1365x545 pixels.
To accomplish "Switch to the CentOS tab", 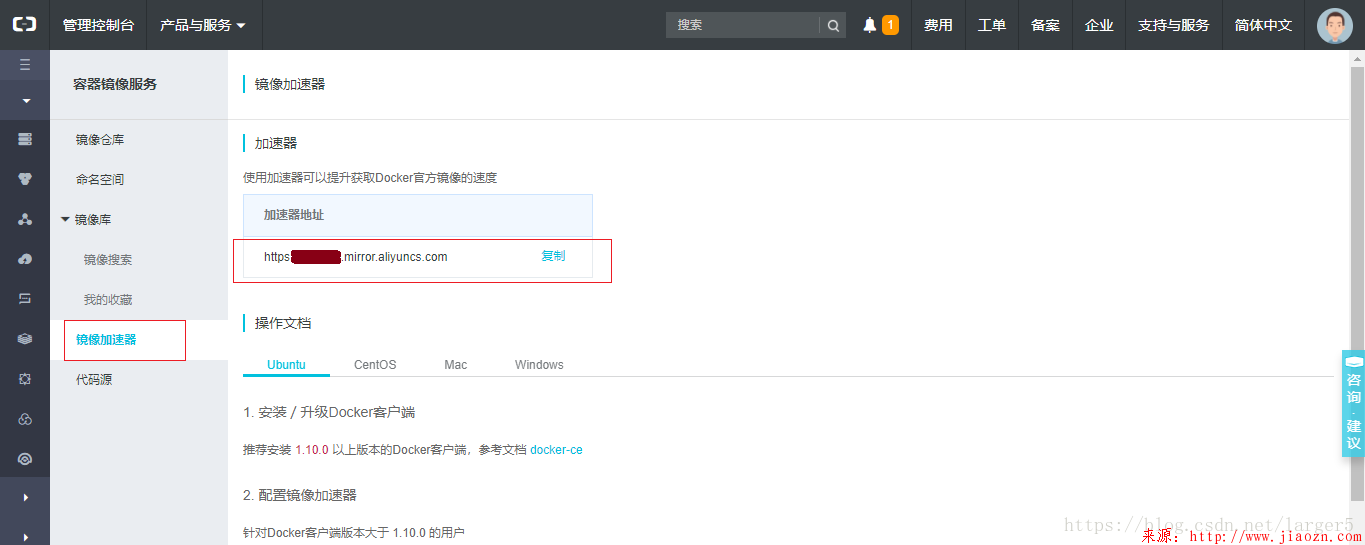I will point(375,365).
